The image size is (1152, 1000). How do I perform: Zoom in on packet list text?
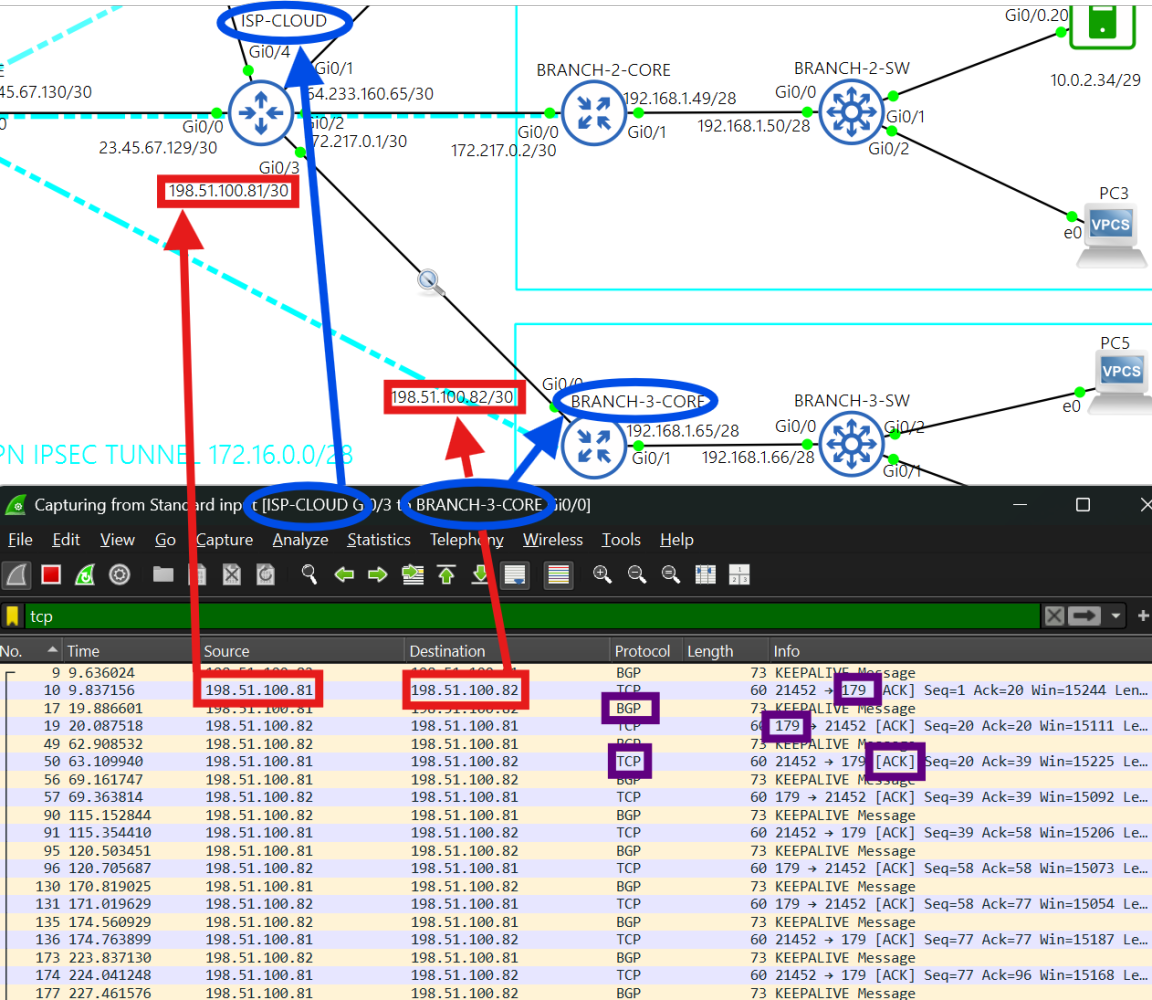click(x=602, y=575)
